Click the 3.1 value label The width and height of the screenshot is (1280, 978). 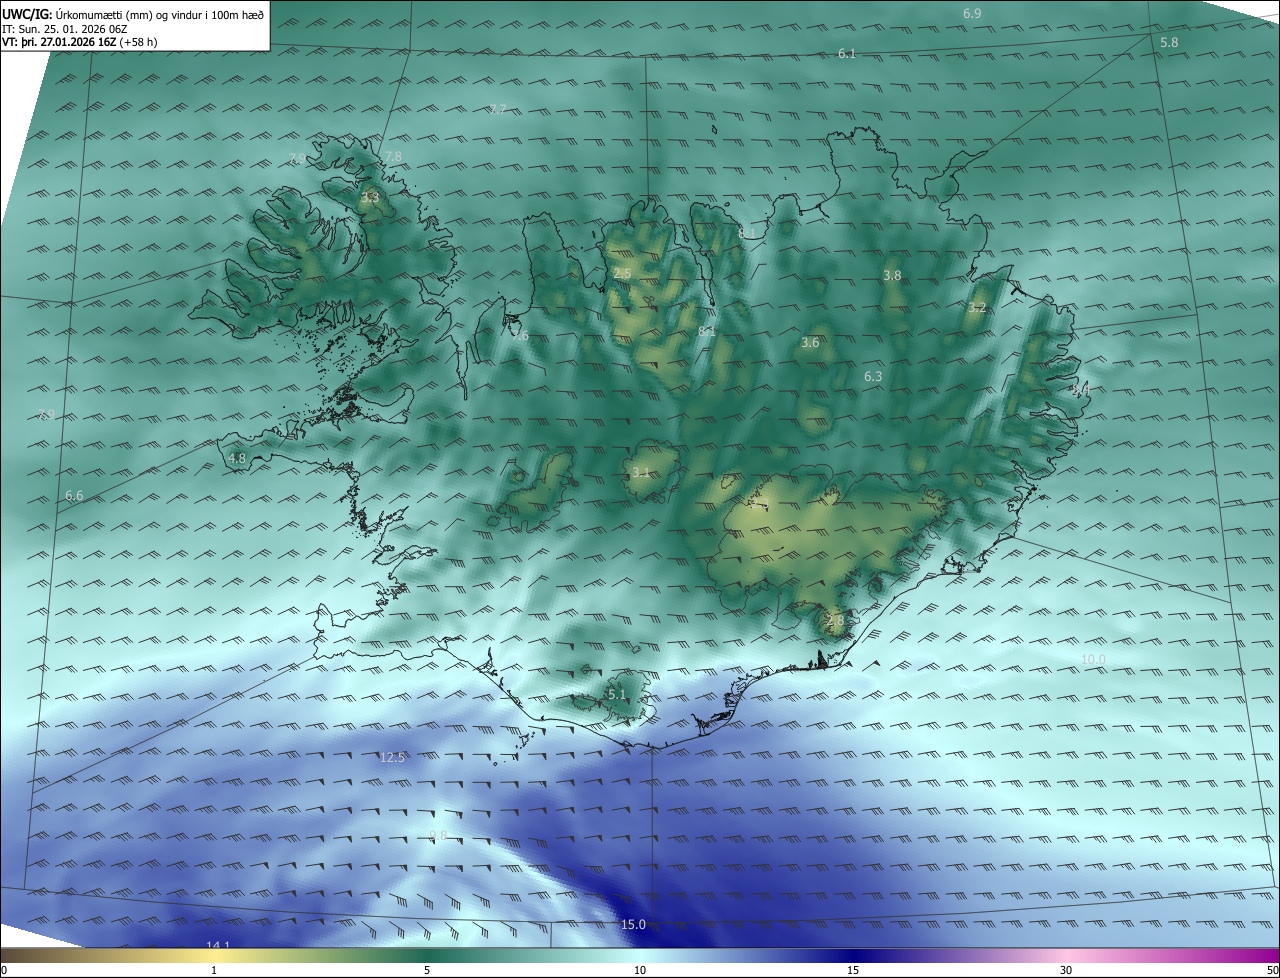(641, 473)
